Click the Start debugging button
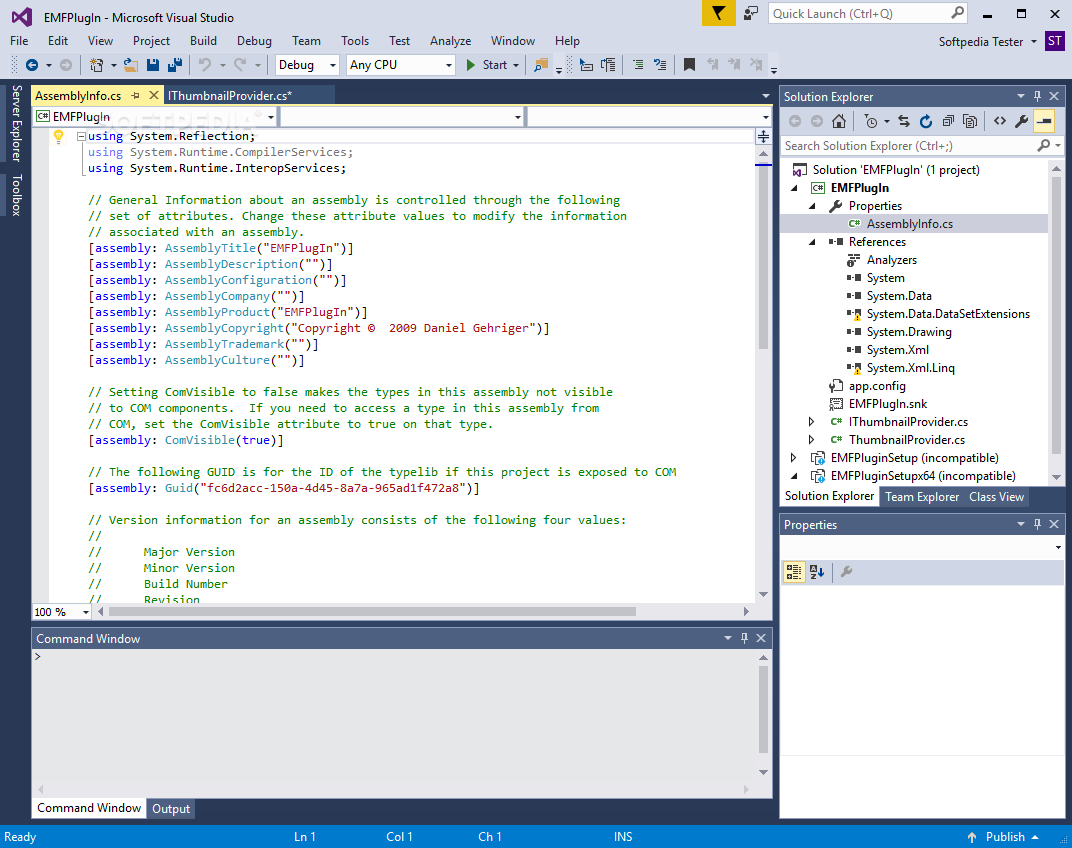 tap(487, 65)
